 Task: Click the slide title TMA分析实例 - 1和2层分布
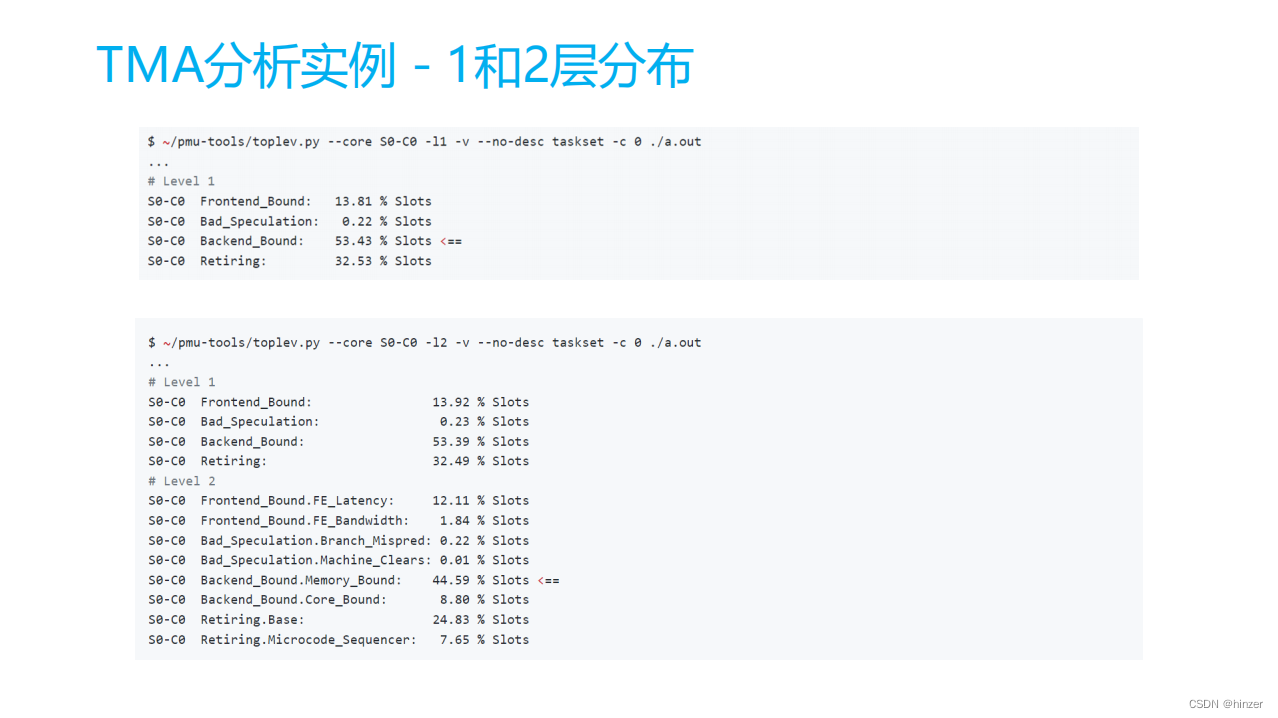[x=394, y=64]
